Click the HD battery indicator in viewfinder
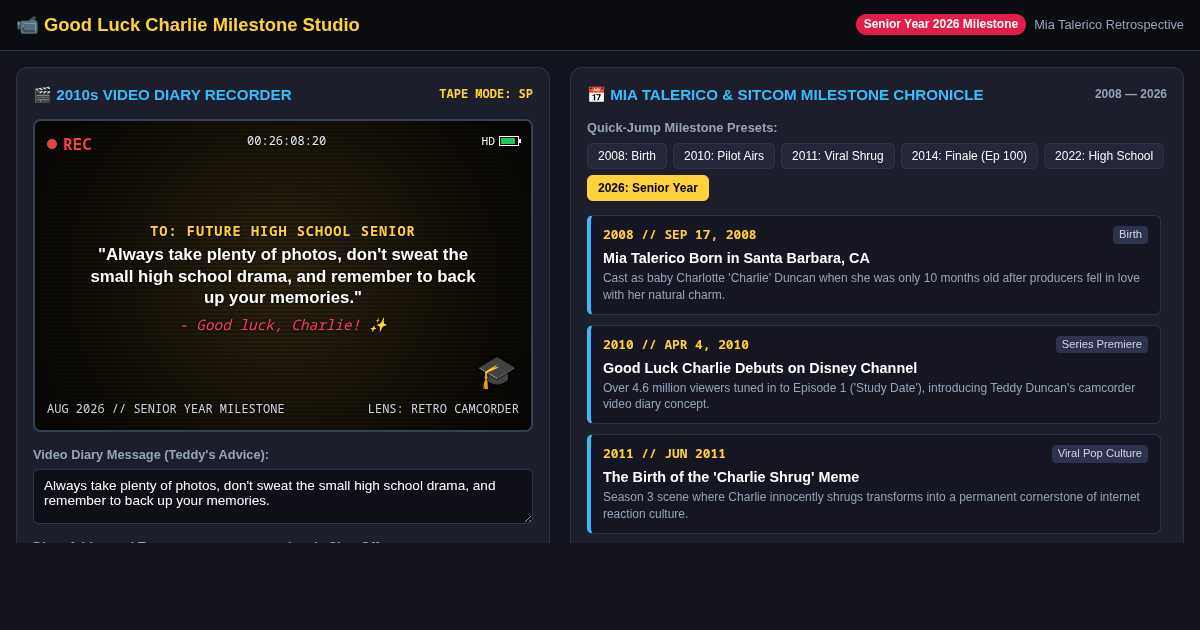Viewport: 1200px width, 630px height. tap(501, 141)
